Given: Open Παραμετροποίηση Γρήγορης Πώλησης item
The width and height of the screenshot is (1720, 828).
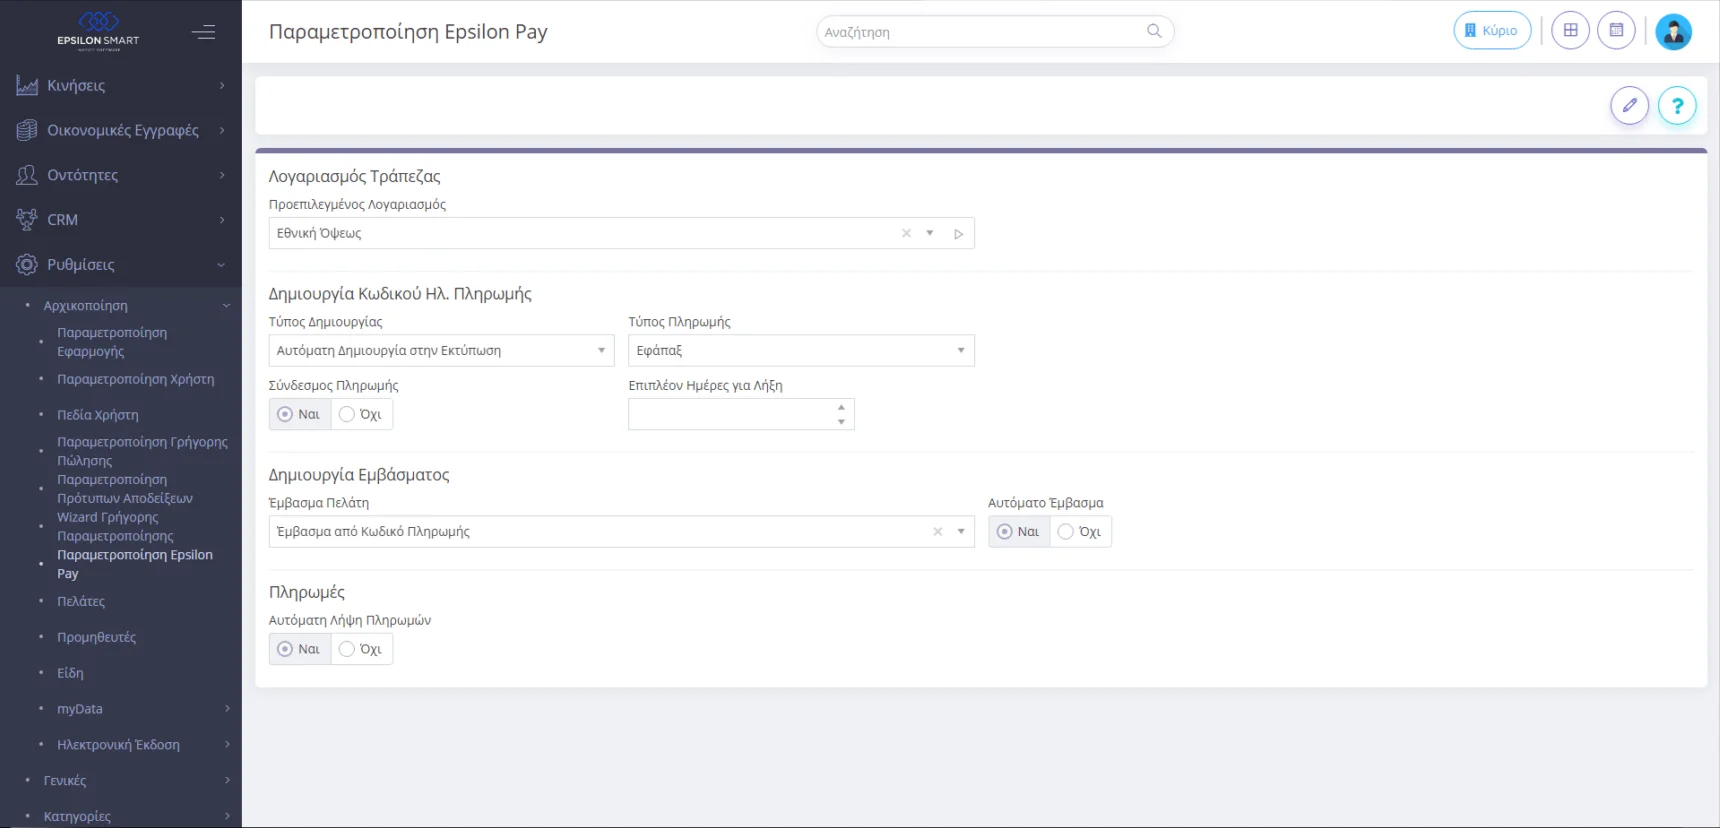Looking at the screenshot, I should tap(142, 451).
